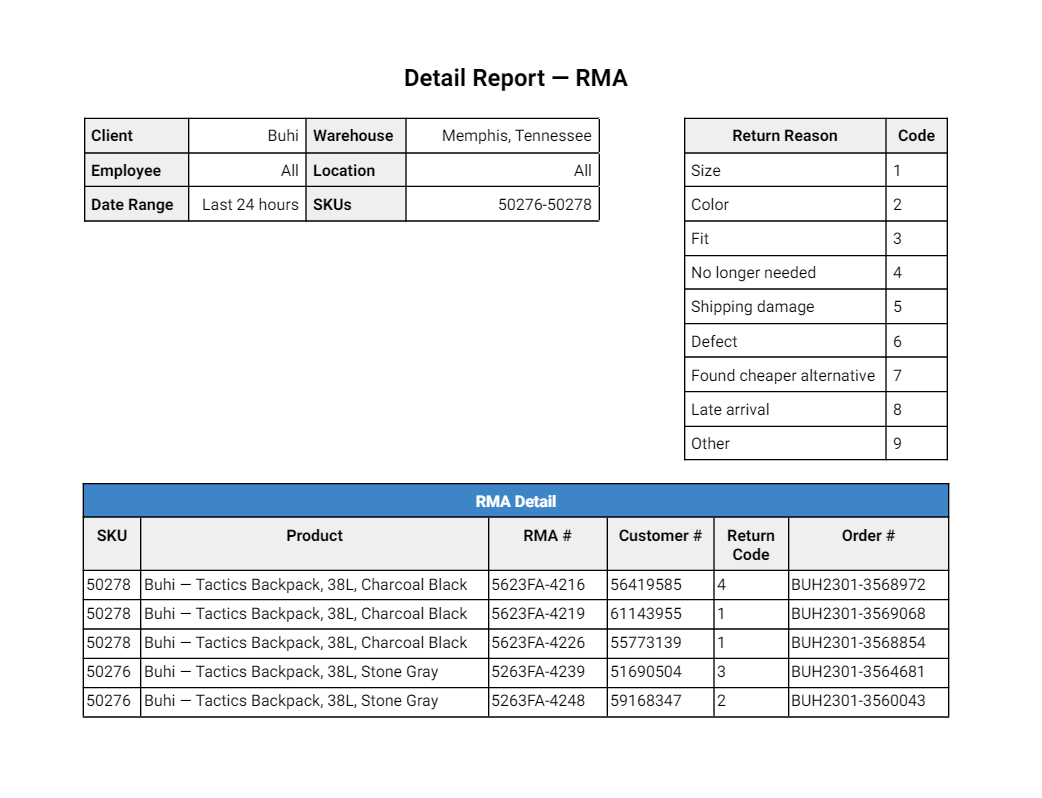1042x798 pixels.
Task: Select order number "BUH2301-3569068"
Action: point(858,614)
